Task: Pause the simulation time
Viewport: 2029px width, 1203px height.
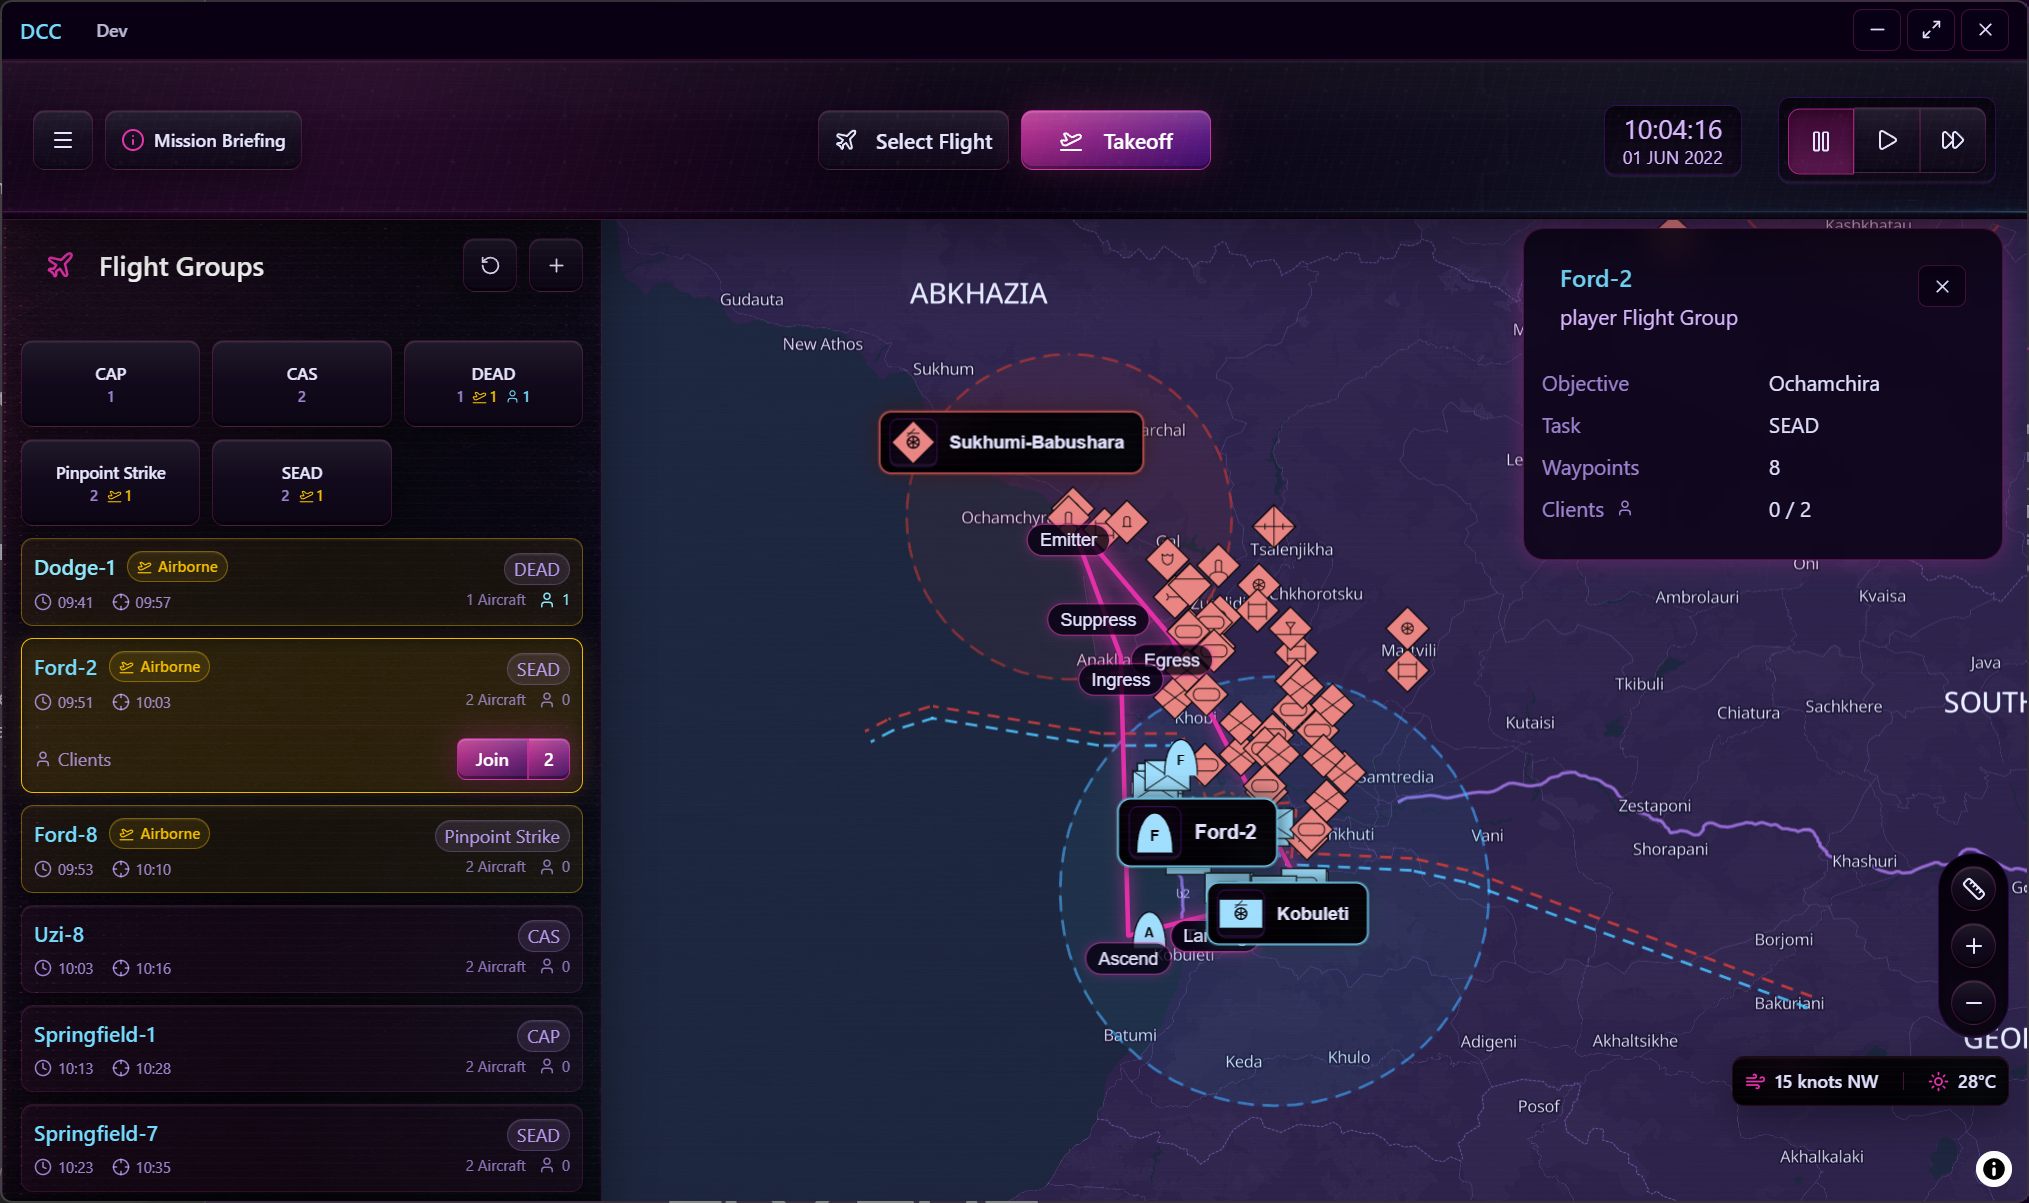Action: click(x=1821, y=140)
